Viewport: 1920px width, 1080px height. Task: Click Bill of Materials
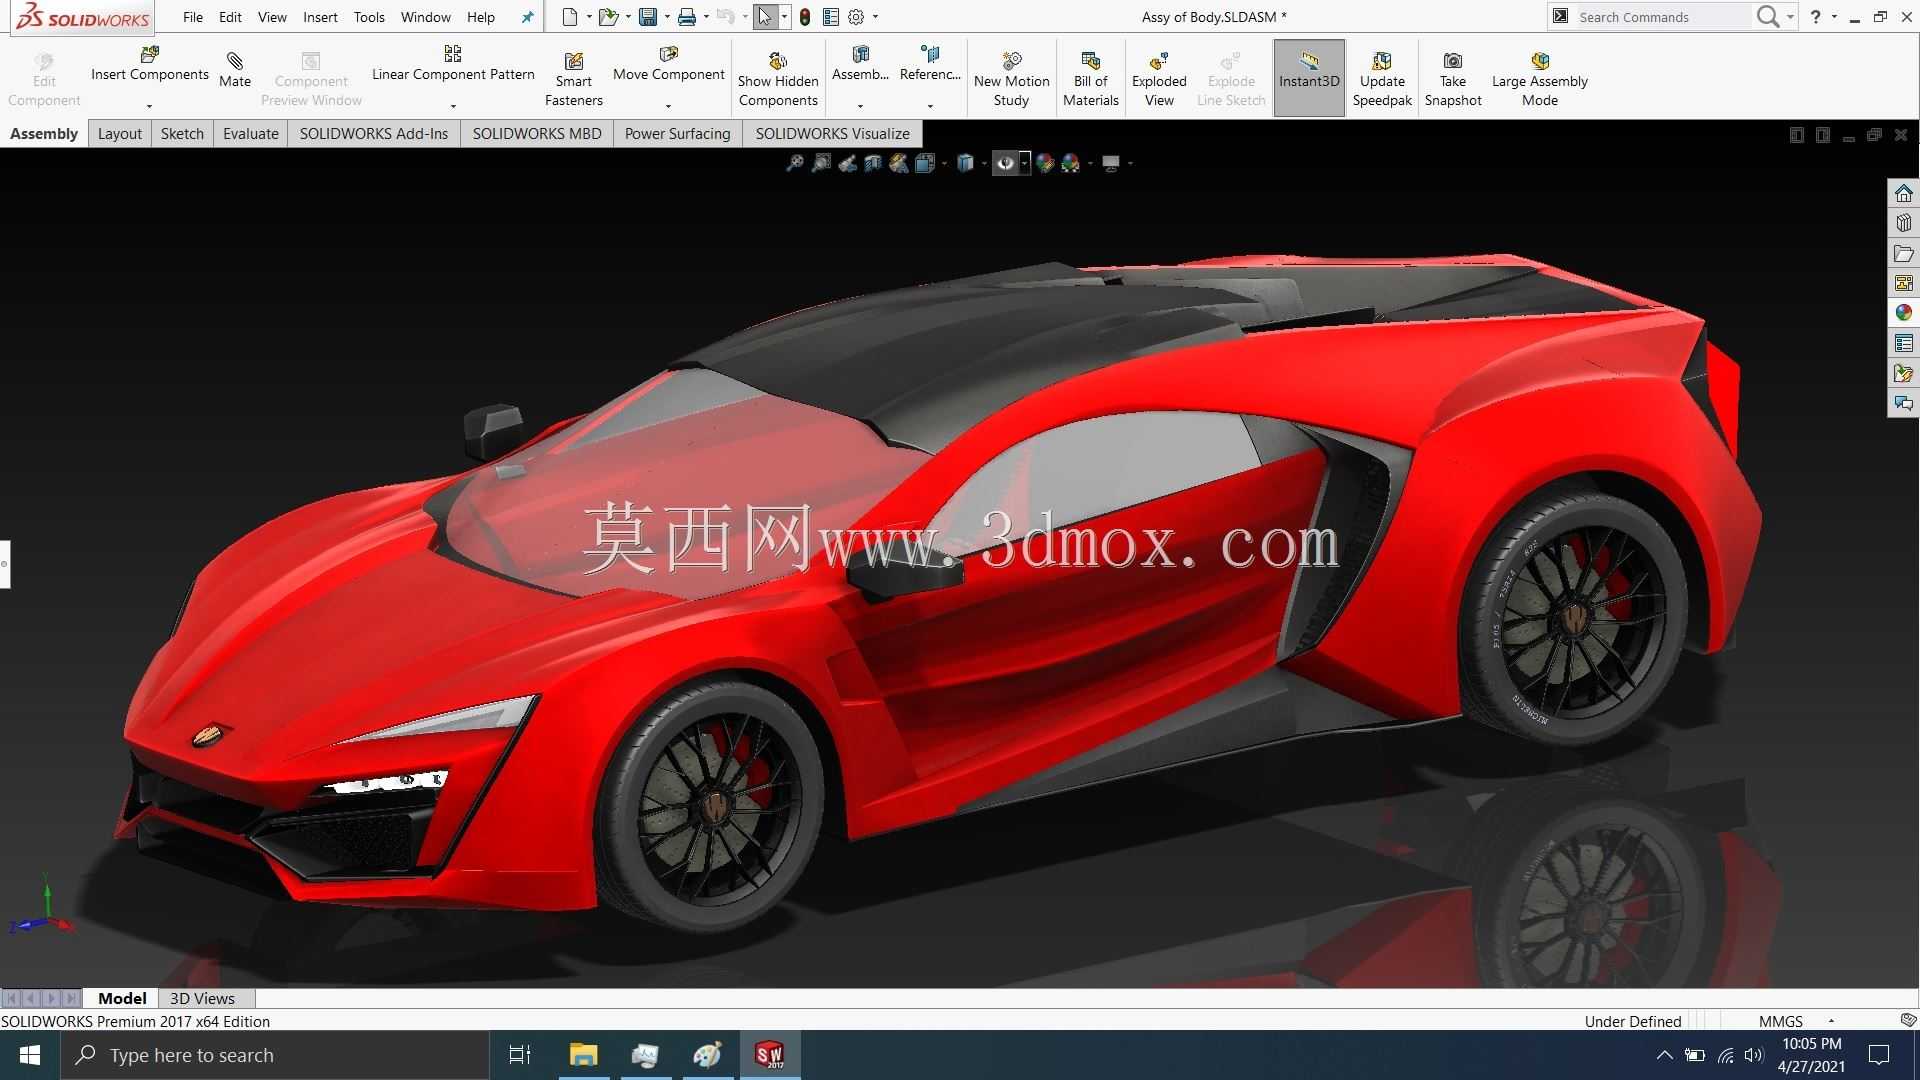tap(1091, 80)
